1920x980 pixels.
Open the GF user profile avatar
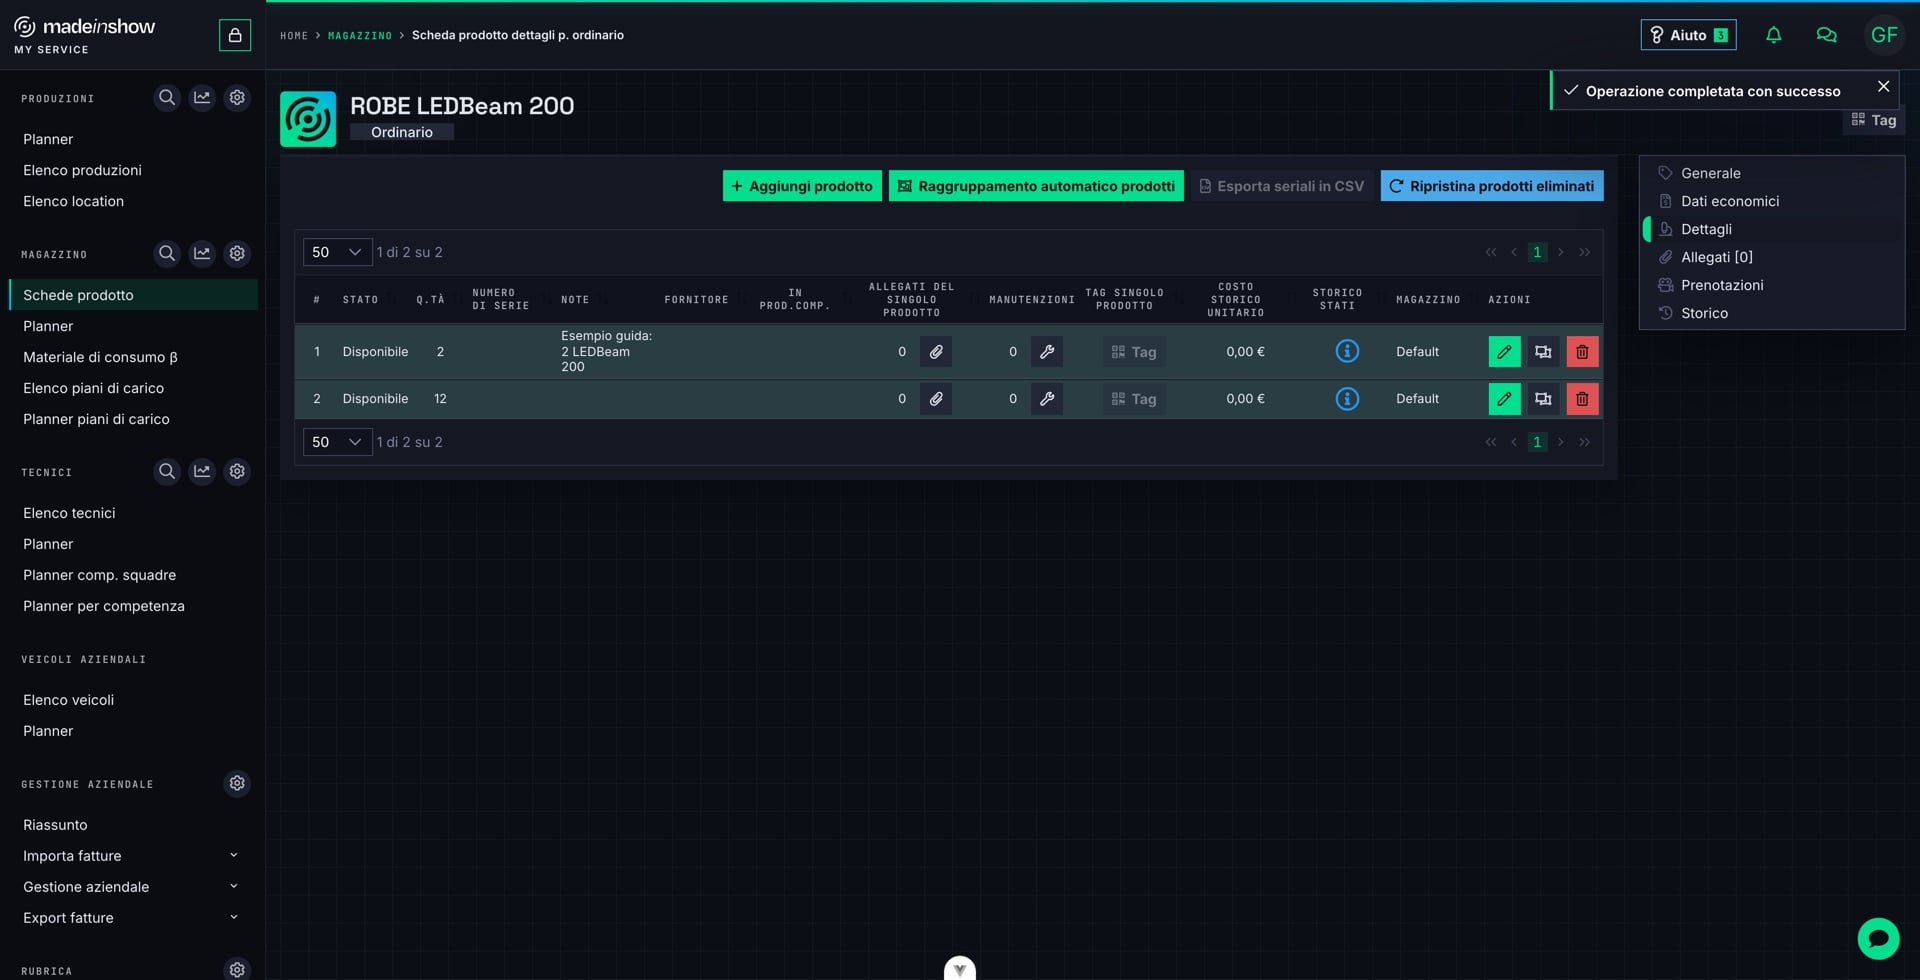pyautogui.click(x=1884, y=35)
